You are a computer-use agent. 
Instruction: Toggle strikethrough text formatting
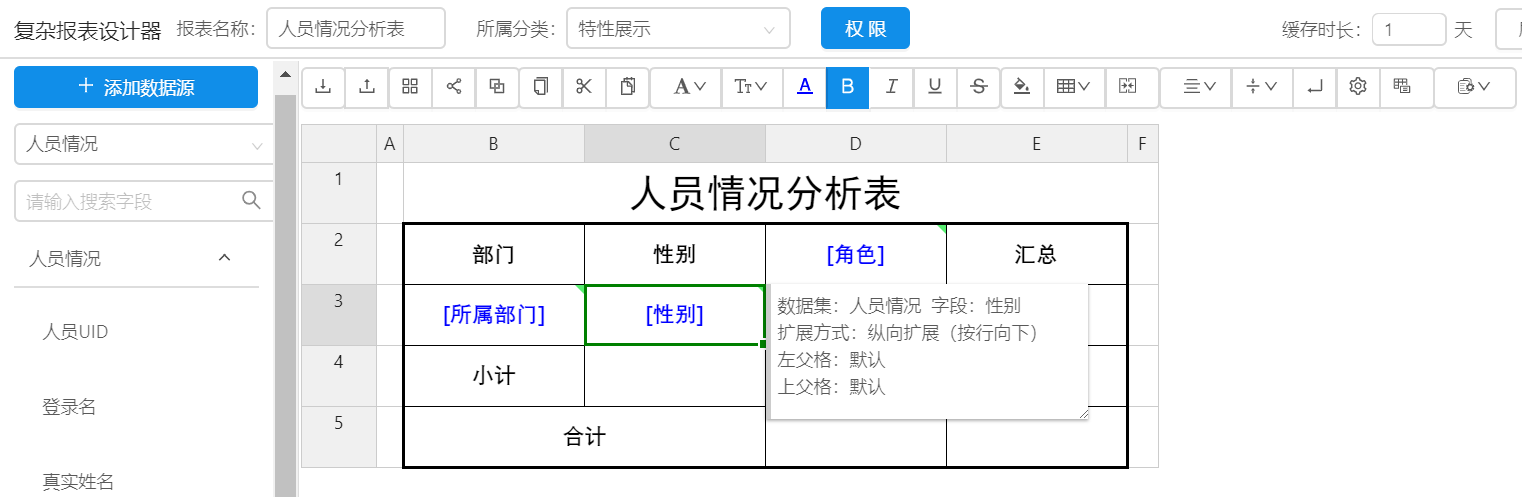(978, 87)
